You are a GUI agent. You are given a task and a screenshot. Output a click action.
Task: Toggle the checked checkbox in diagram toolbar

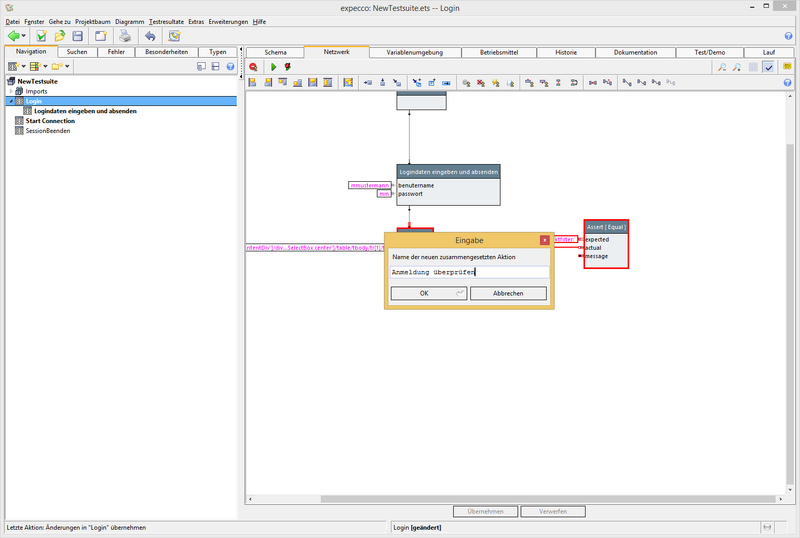(768, 67)
